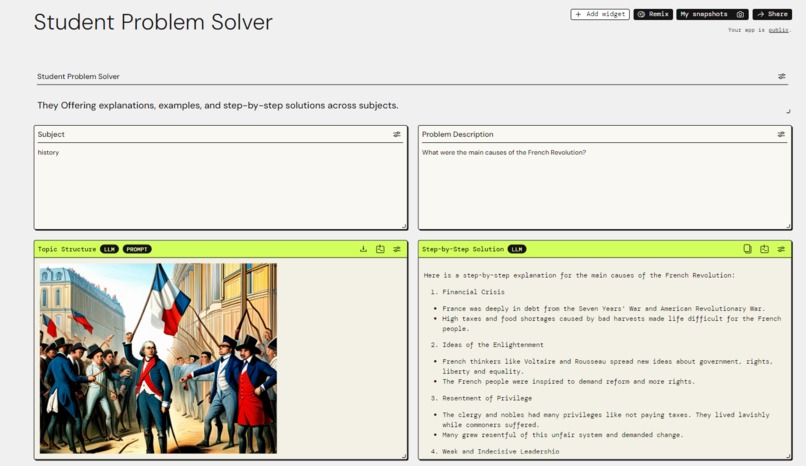Viewport: 806px width, 466px height.
Task: Click the LLM badge on Step-by-Step Solution
Action: (517, 249)
